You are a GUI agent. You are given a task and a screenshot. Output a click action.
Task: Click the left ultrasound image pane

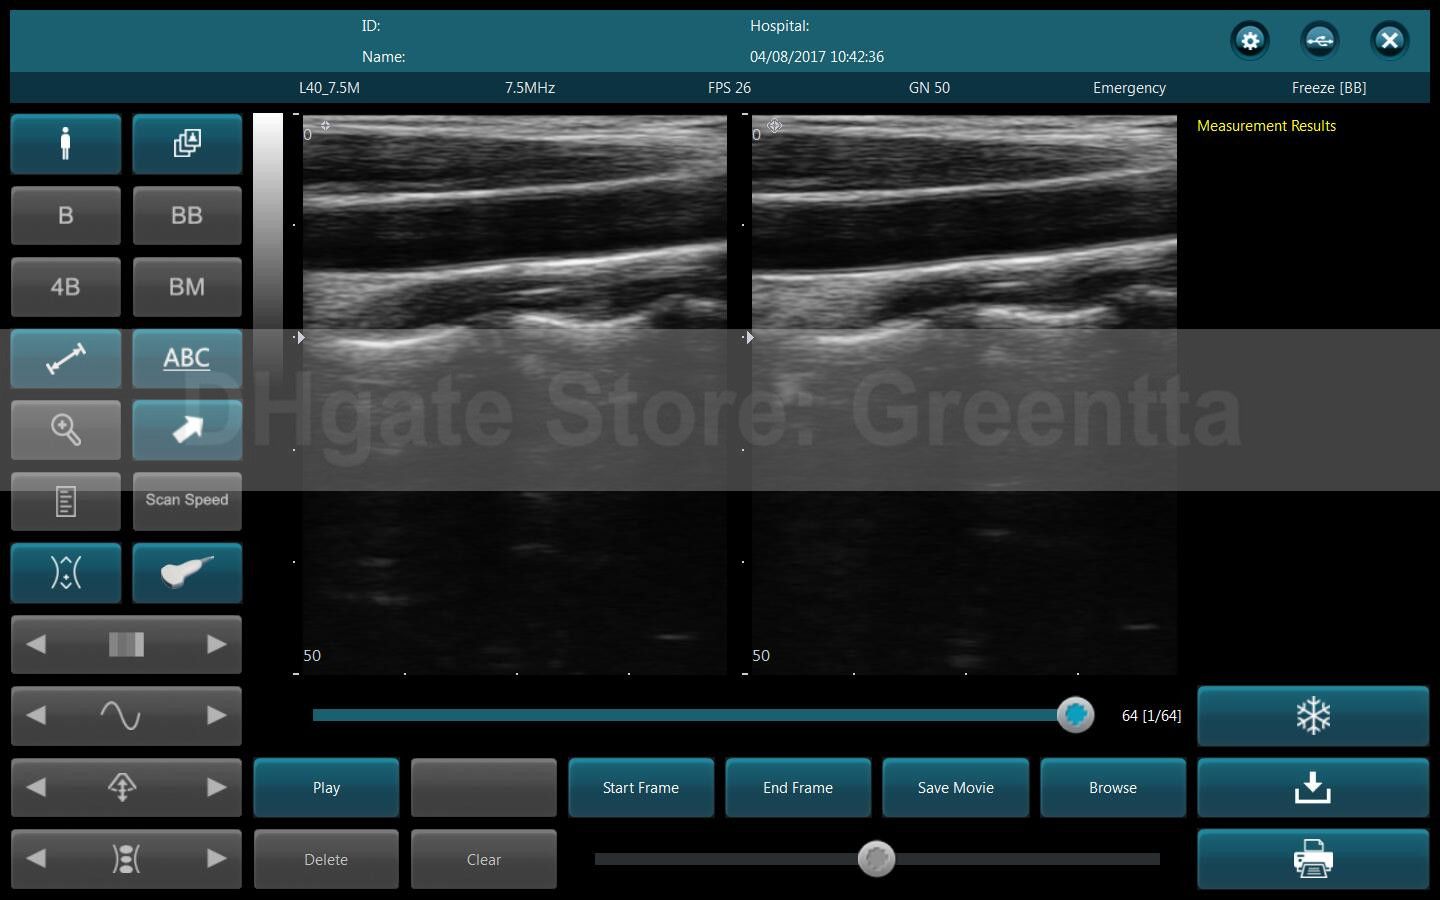point(515,395)
